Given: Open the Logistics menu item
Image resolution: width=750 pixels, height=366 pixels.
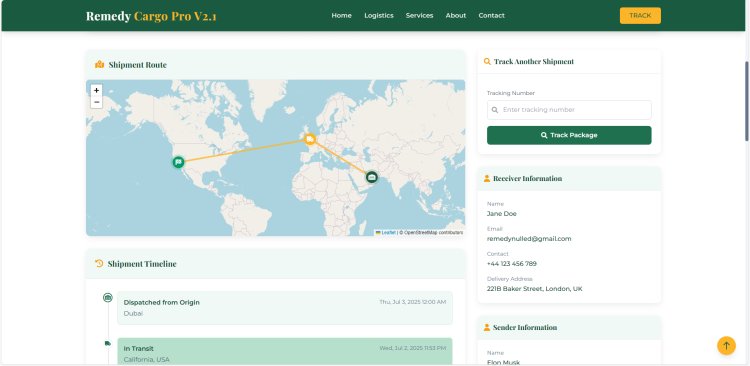Looking at the screenshot, I should point(379,15).
